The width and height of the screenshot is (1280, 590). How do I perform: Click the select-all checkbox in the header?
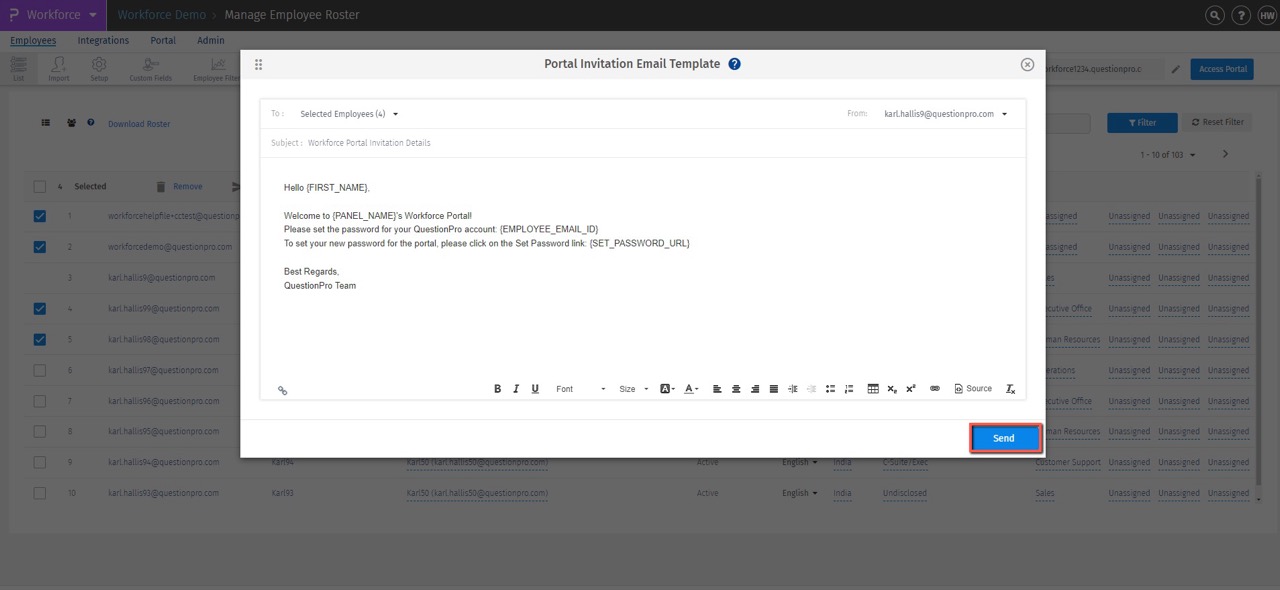coord(40,186)
